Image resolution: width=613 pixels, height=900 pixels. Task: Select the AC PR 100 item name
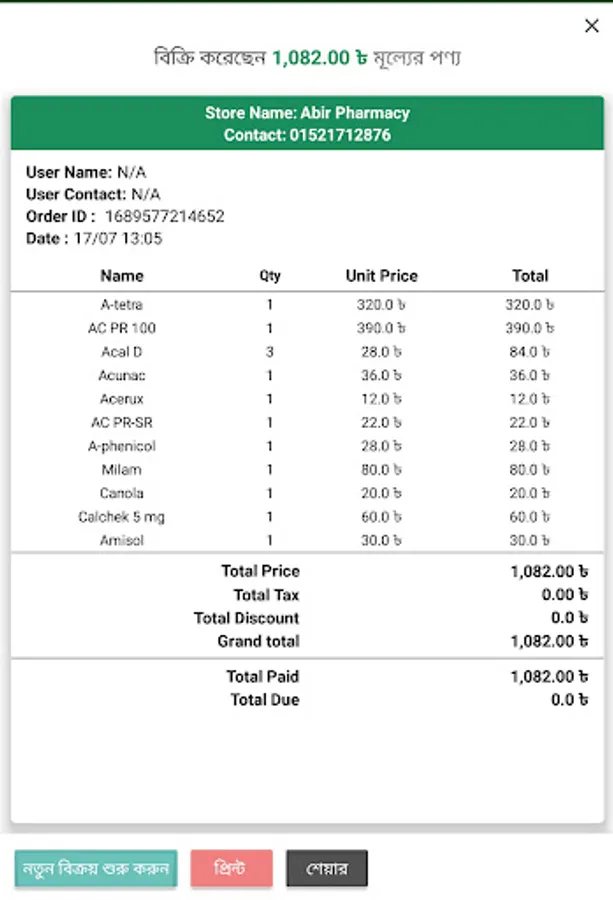[122, 328]
